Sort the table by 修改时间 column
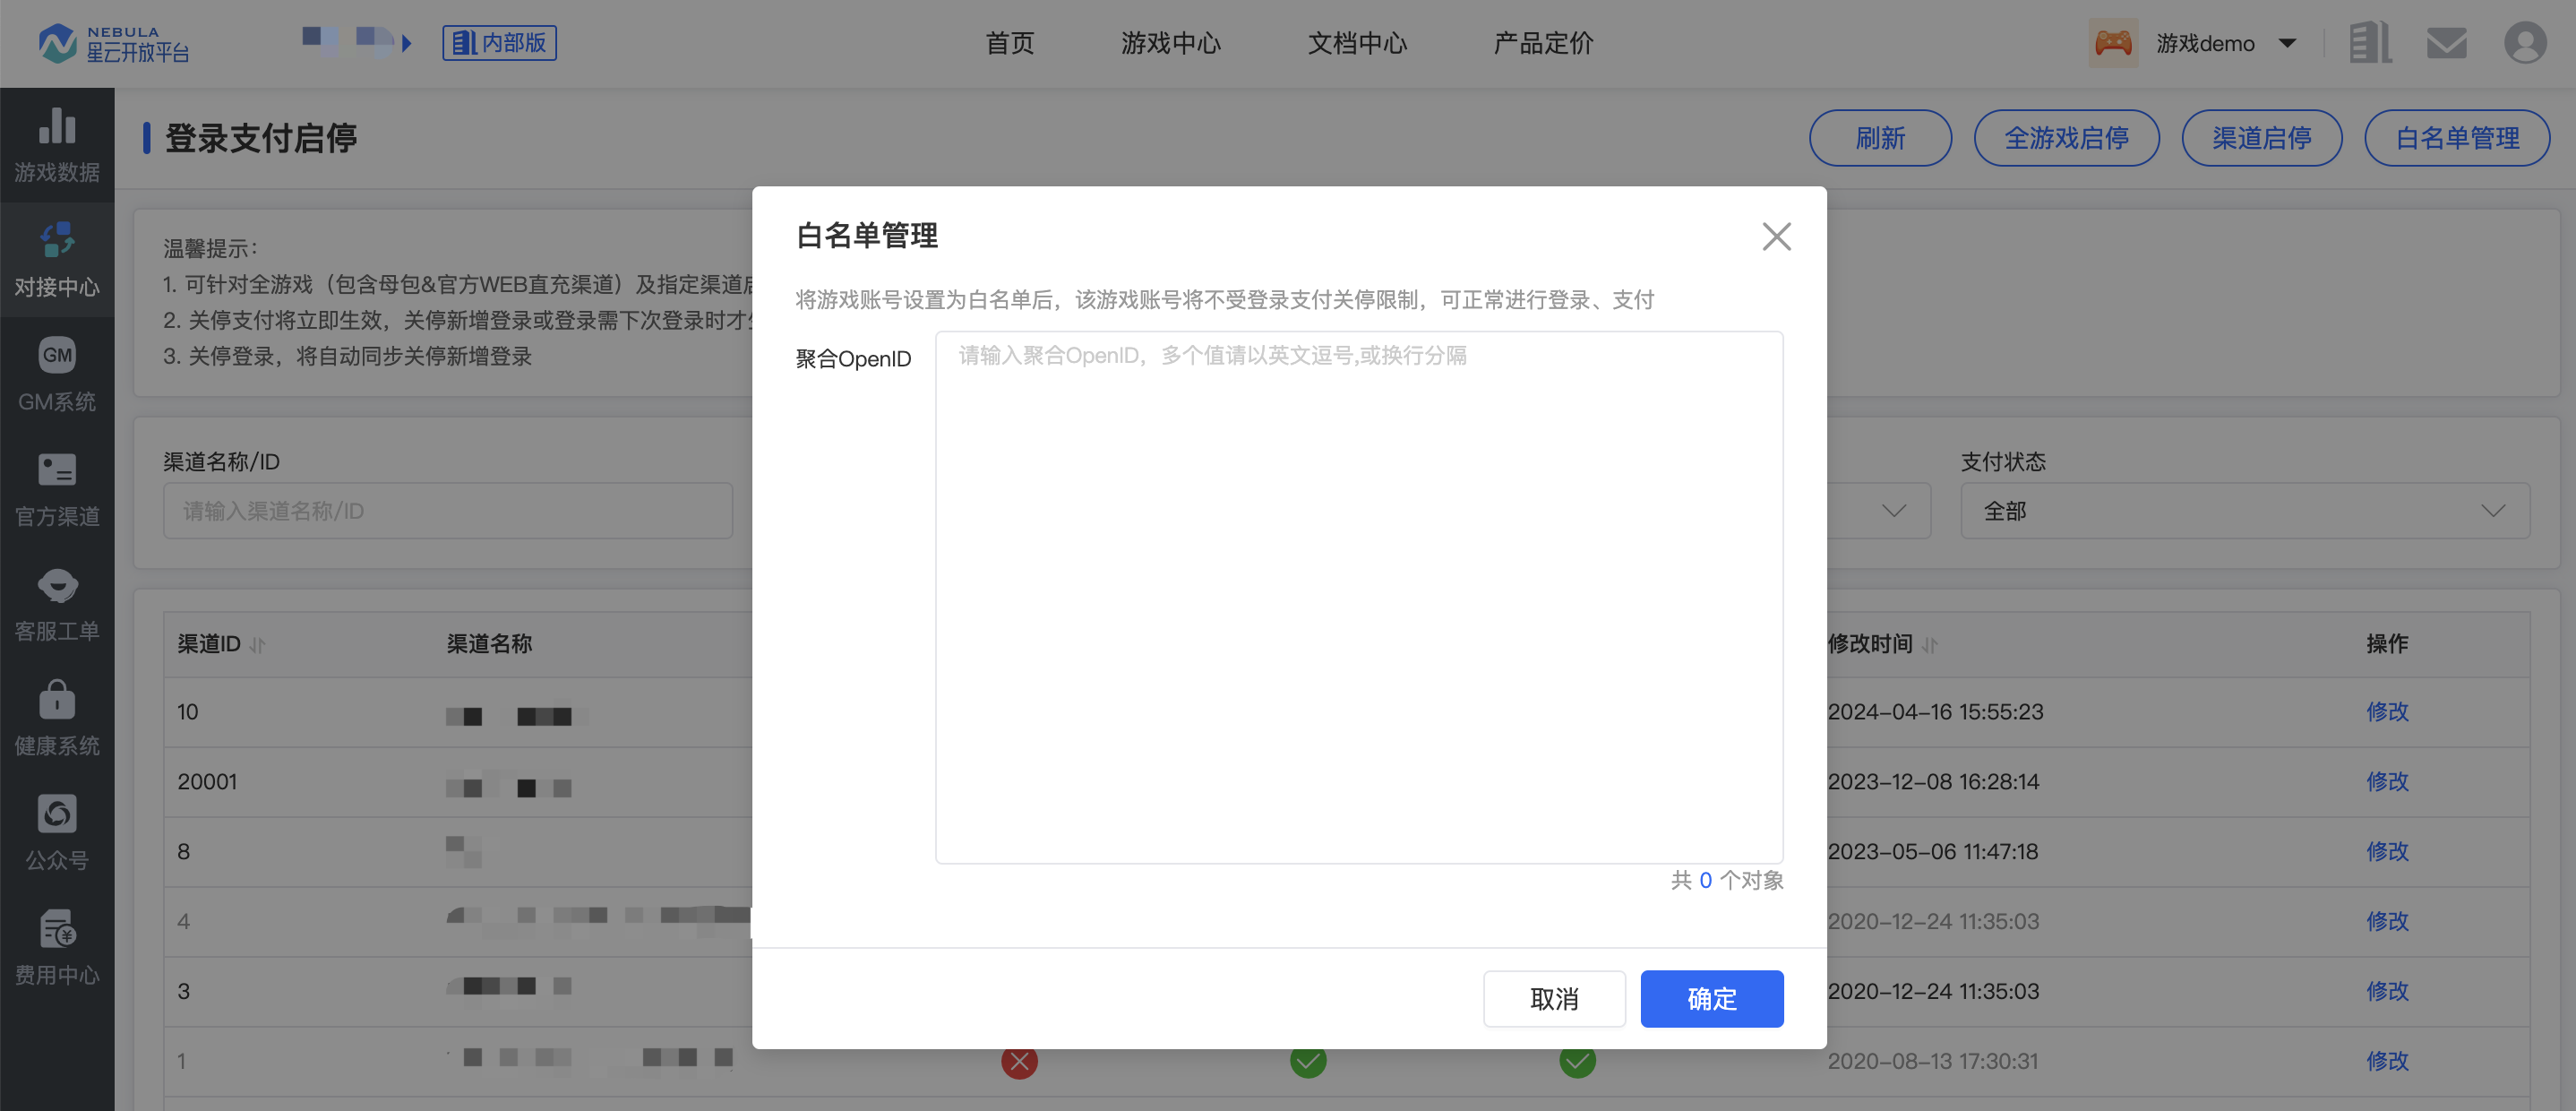Screen dimensions: 2576x1111 pos(1929,645)
